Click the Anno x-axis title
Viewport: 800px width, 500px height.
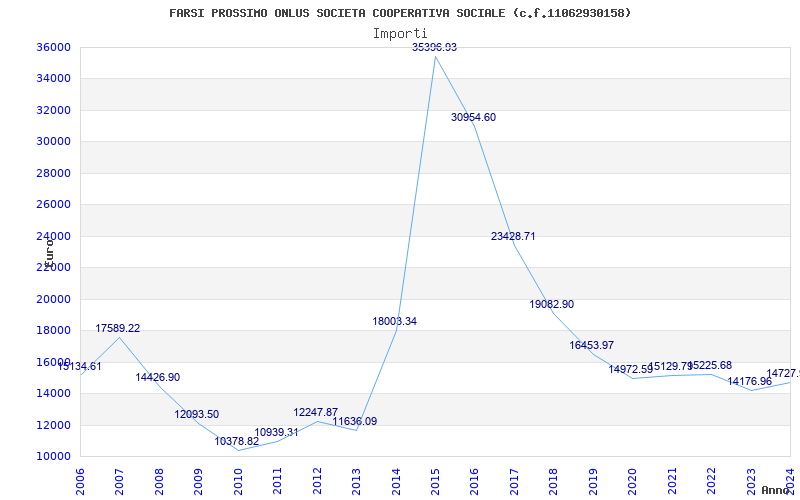click(776, 490)
